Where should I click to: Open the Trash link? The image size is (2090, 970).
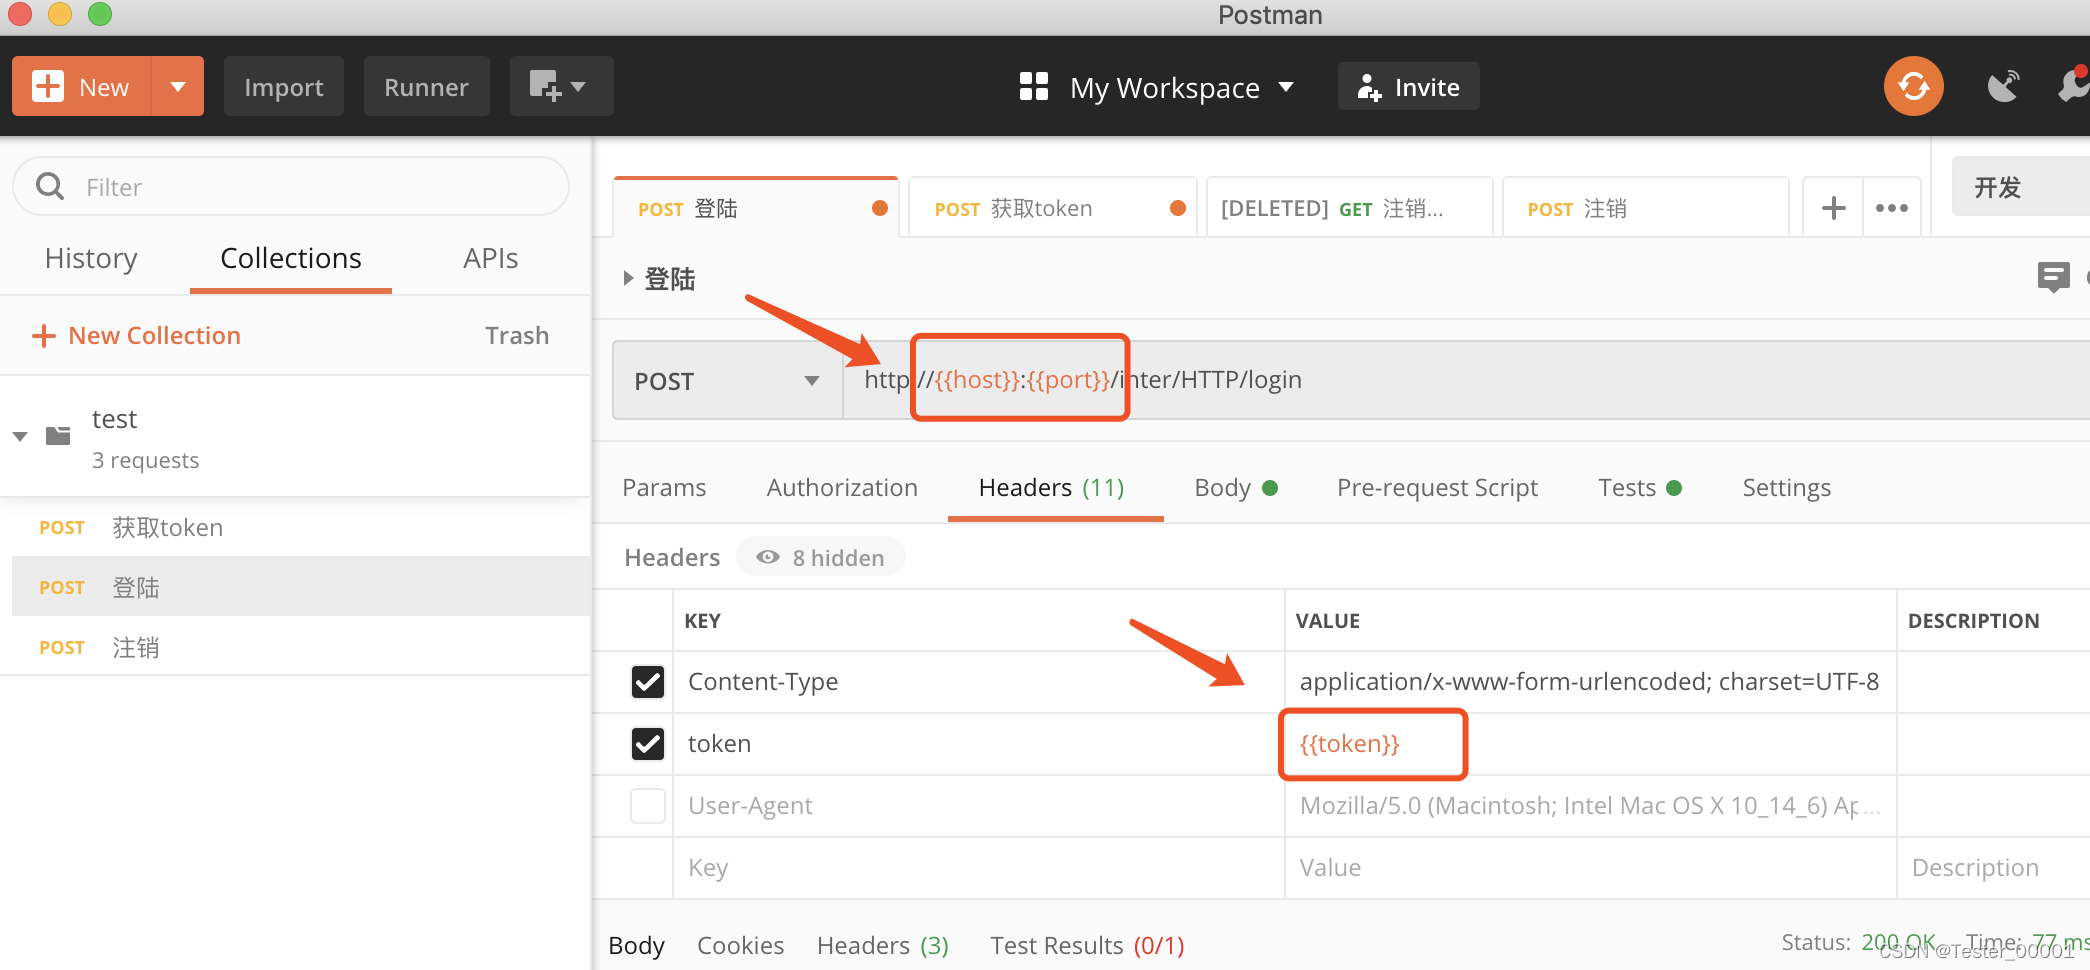[x=517, y=335]
